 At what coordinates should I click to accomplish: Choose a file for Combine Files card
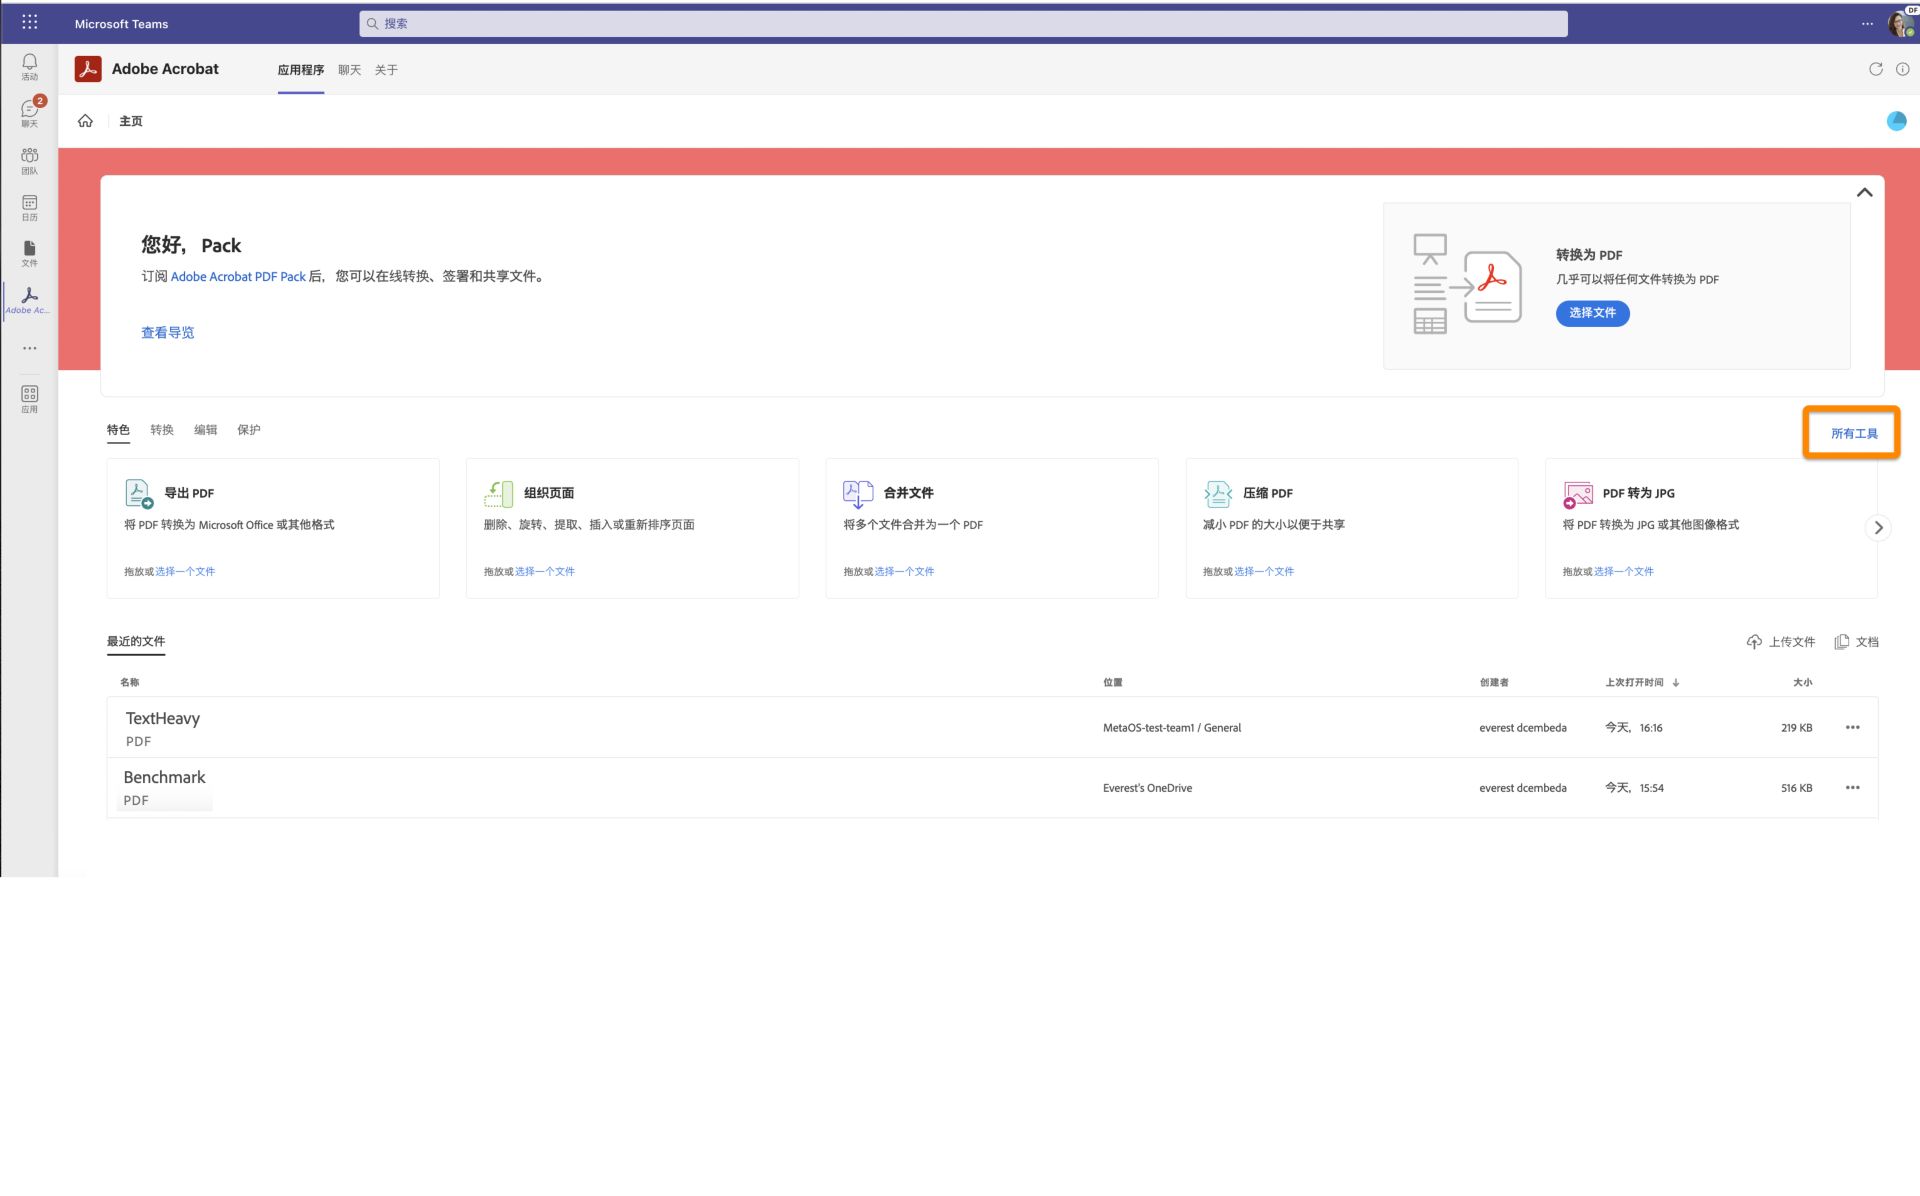[904, 572]
